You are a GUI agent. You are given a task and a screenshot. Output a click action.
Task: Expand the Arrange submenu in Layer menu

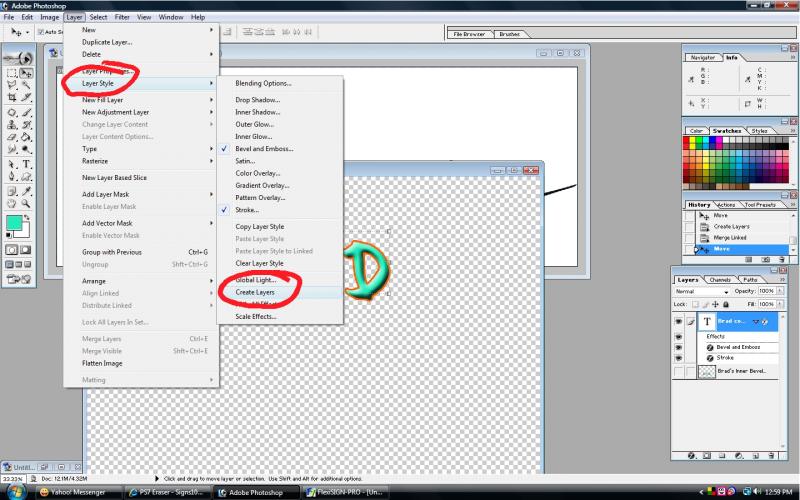pyautogui.click(x=141, y=281)
